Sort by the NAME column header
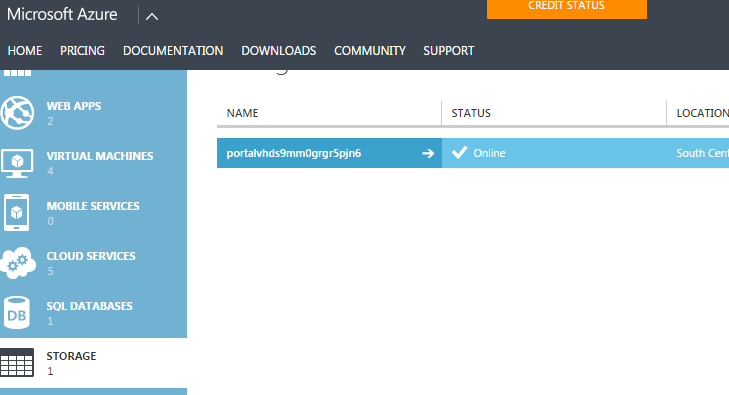The width and height of the screenshot is (729, 395). pos(242,113)
